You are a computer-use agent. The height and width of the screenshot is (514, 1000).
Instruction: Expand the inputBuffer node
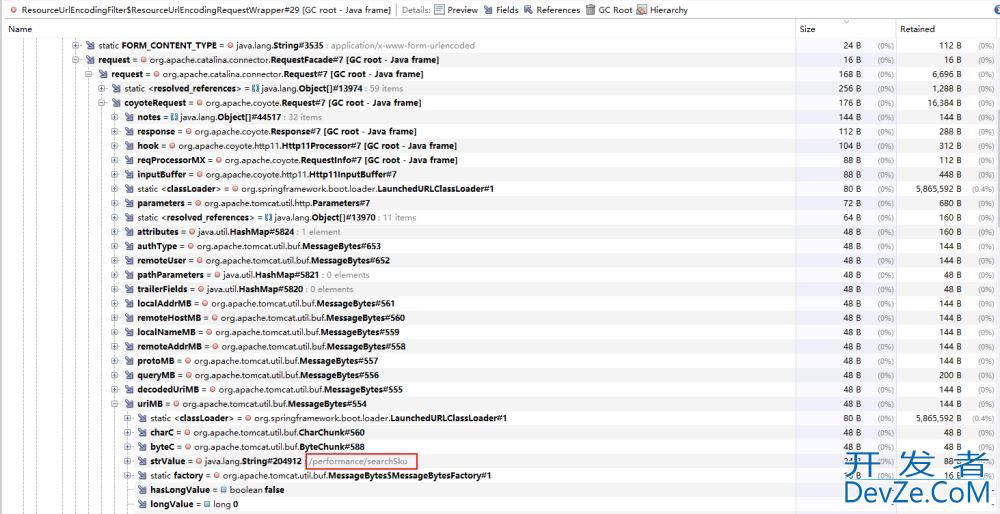point(115,174)
